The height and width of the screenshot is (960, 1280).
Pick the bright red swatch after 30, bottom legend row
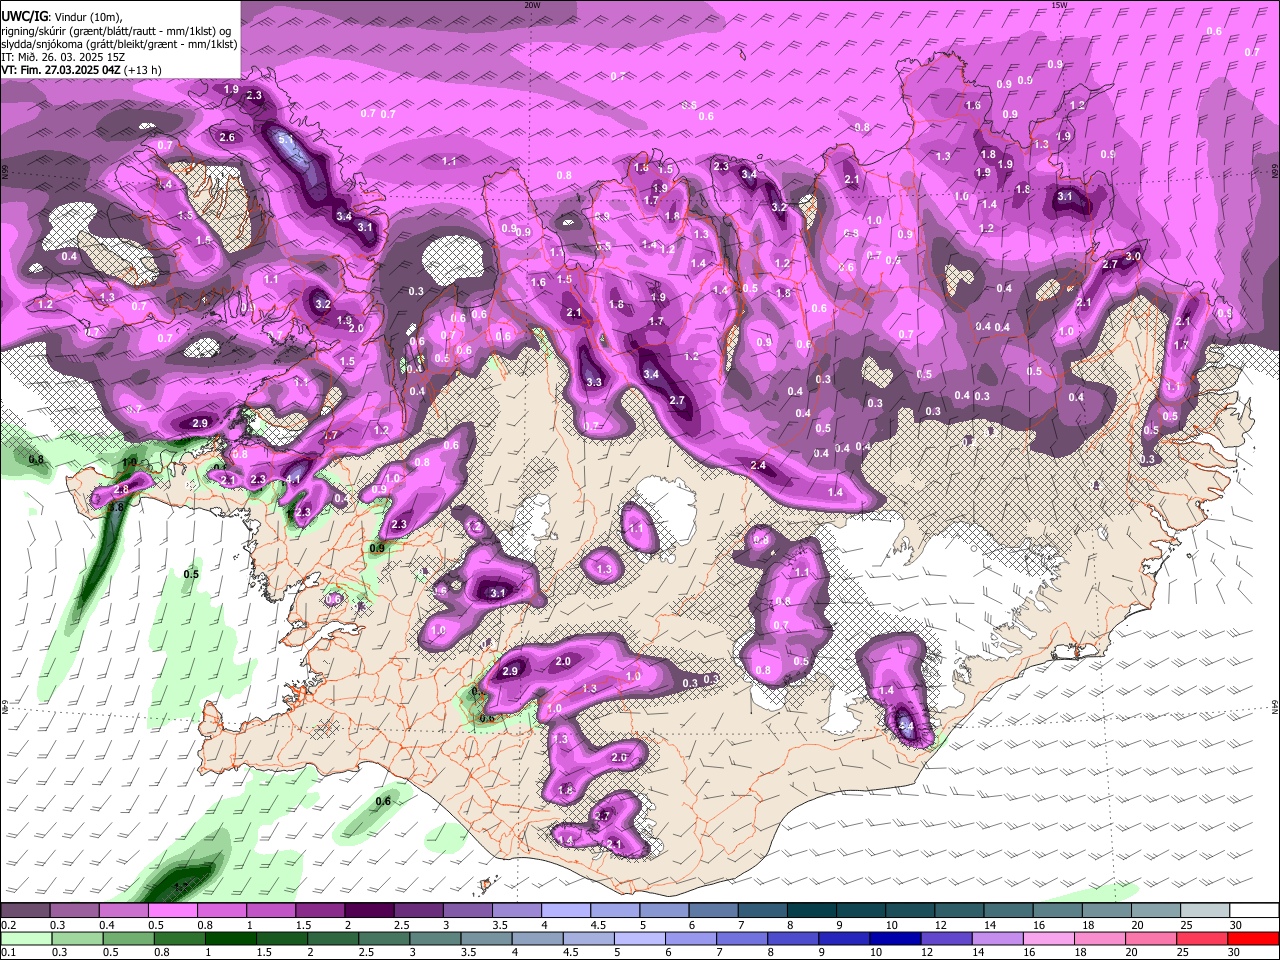(1254, 938)
